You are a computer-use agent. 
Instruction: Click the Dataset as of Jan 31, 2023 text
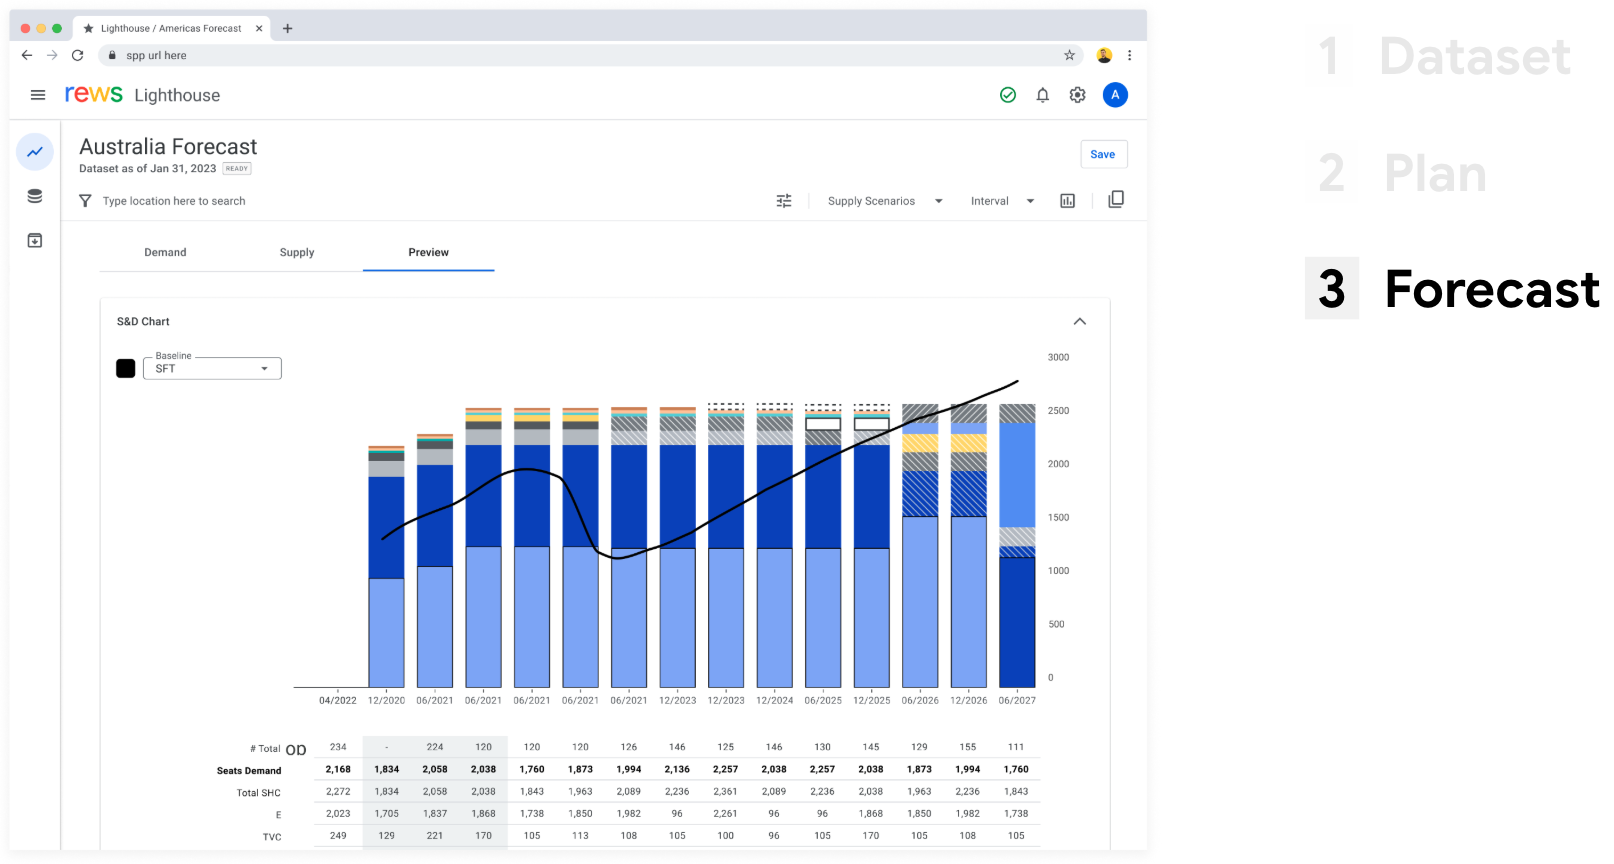point(148,169)
